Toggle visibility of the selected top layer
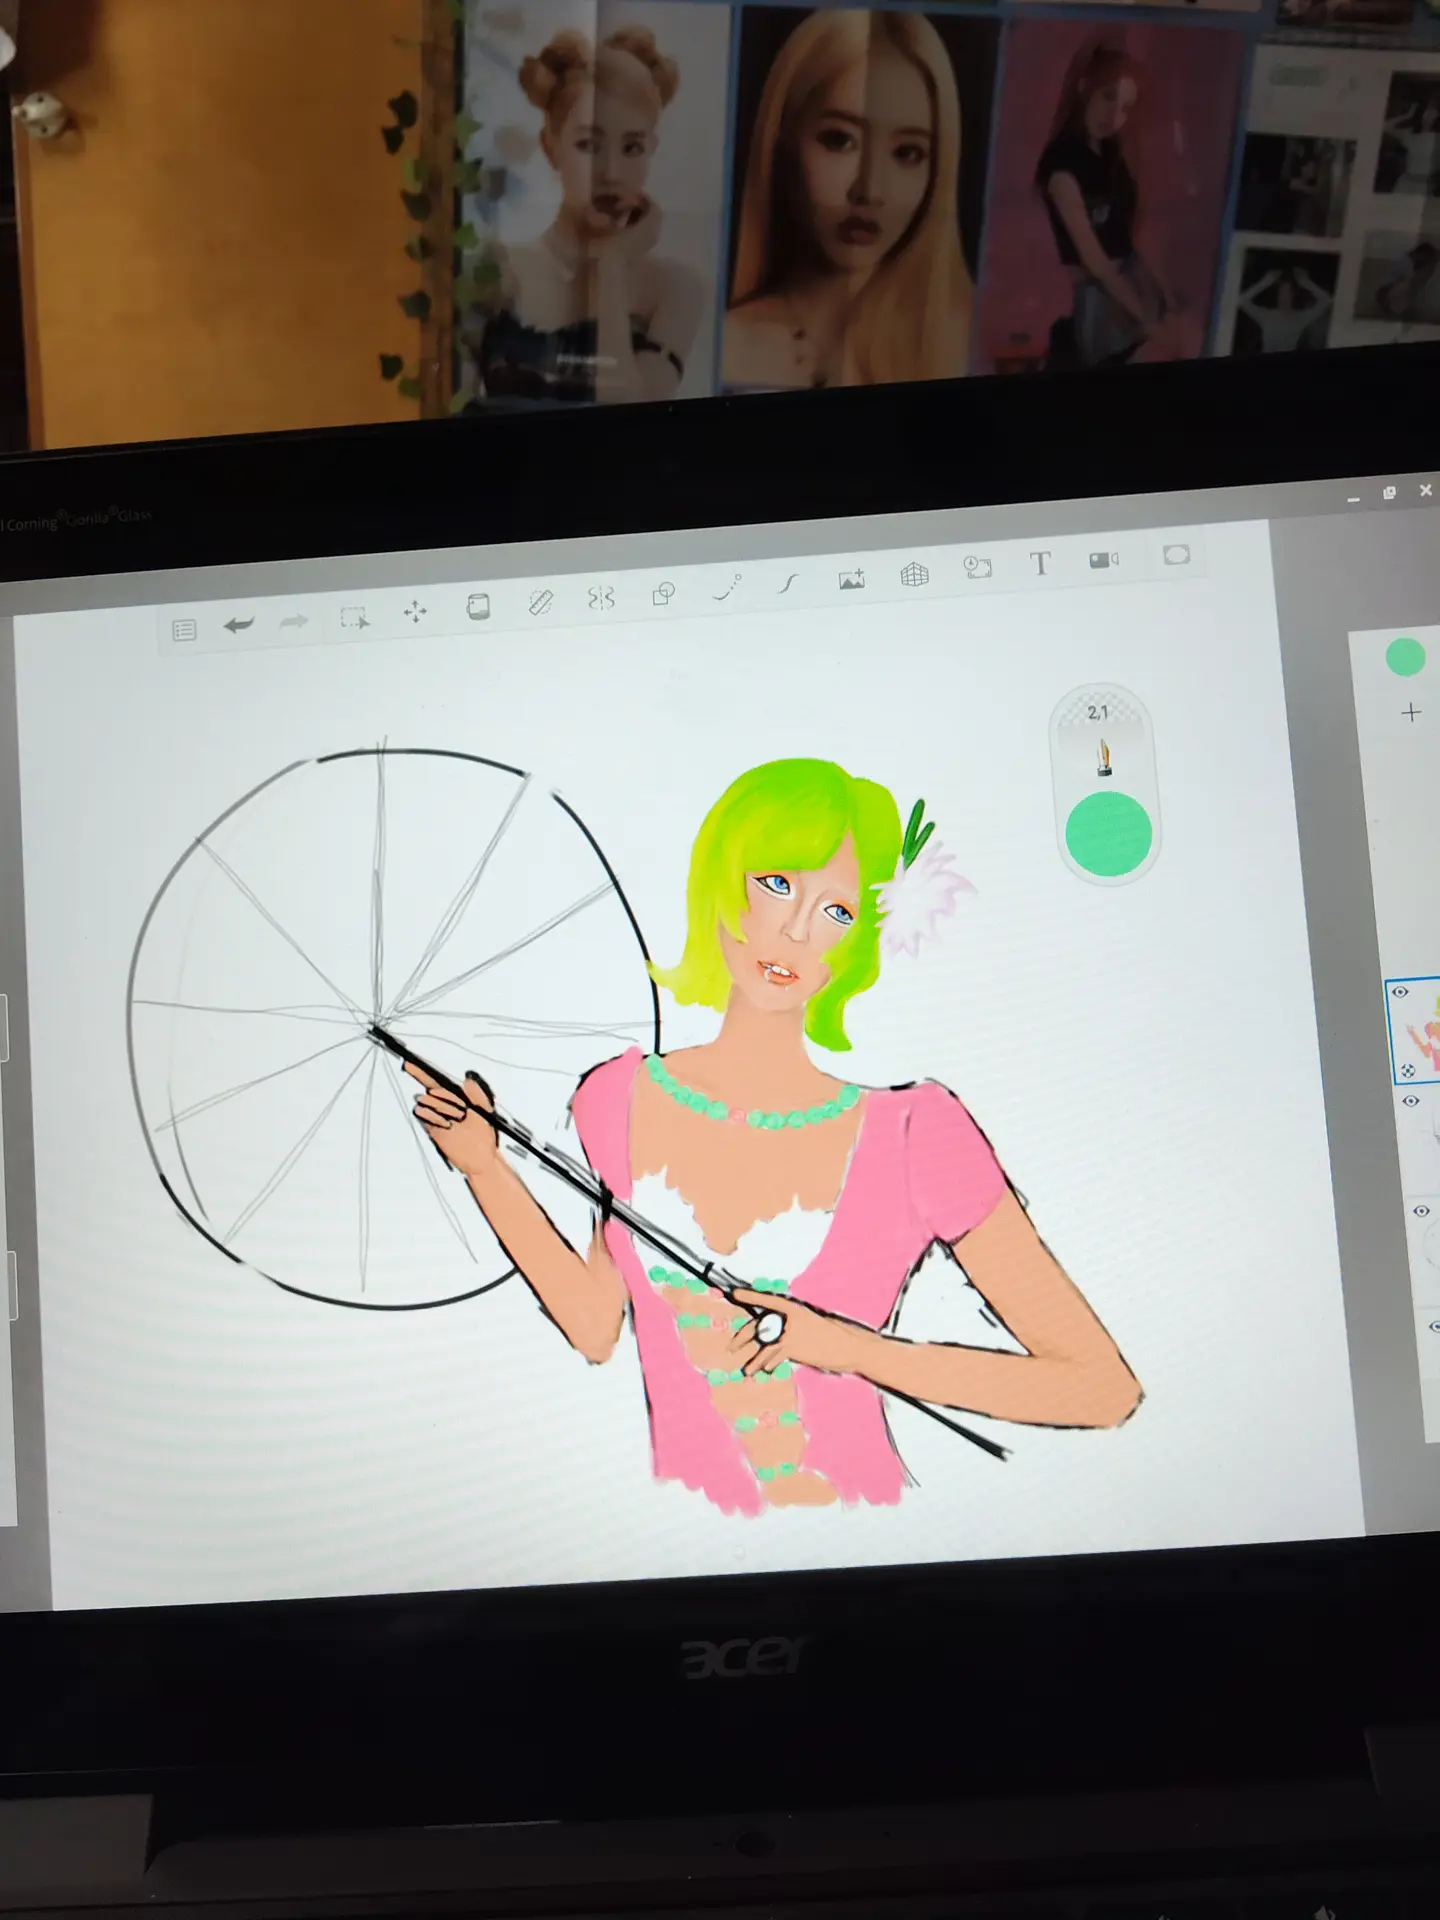1440x1920 pixels. tap(1400, 992)
